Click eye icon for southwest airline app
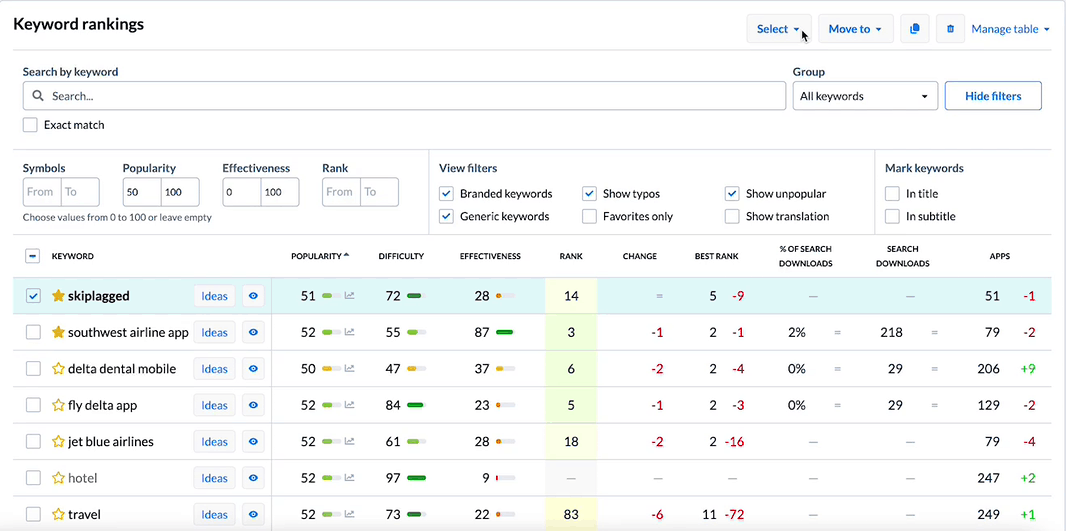Viewport: 1066px width, 531px height. click(x=254, y=332)
